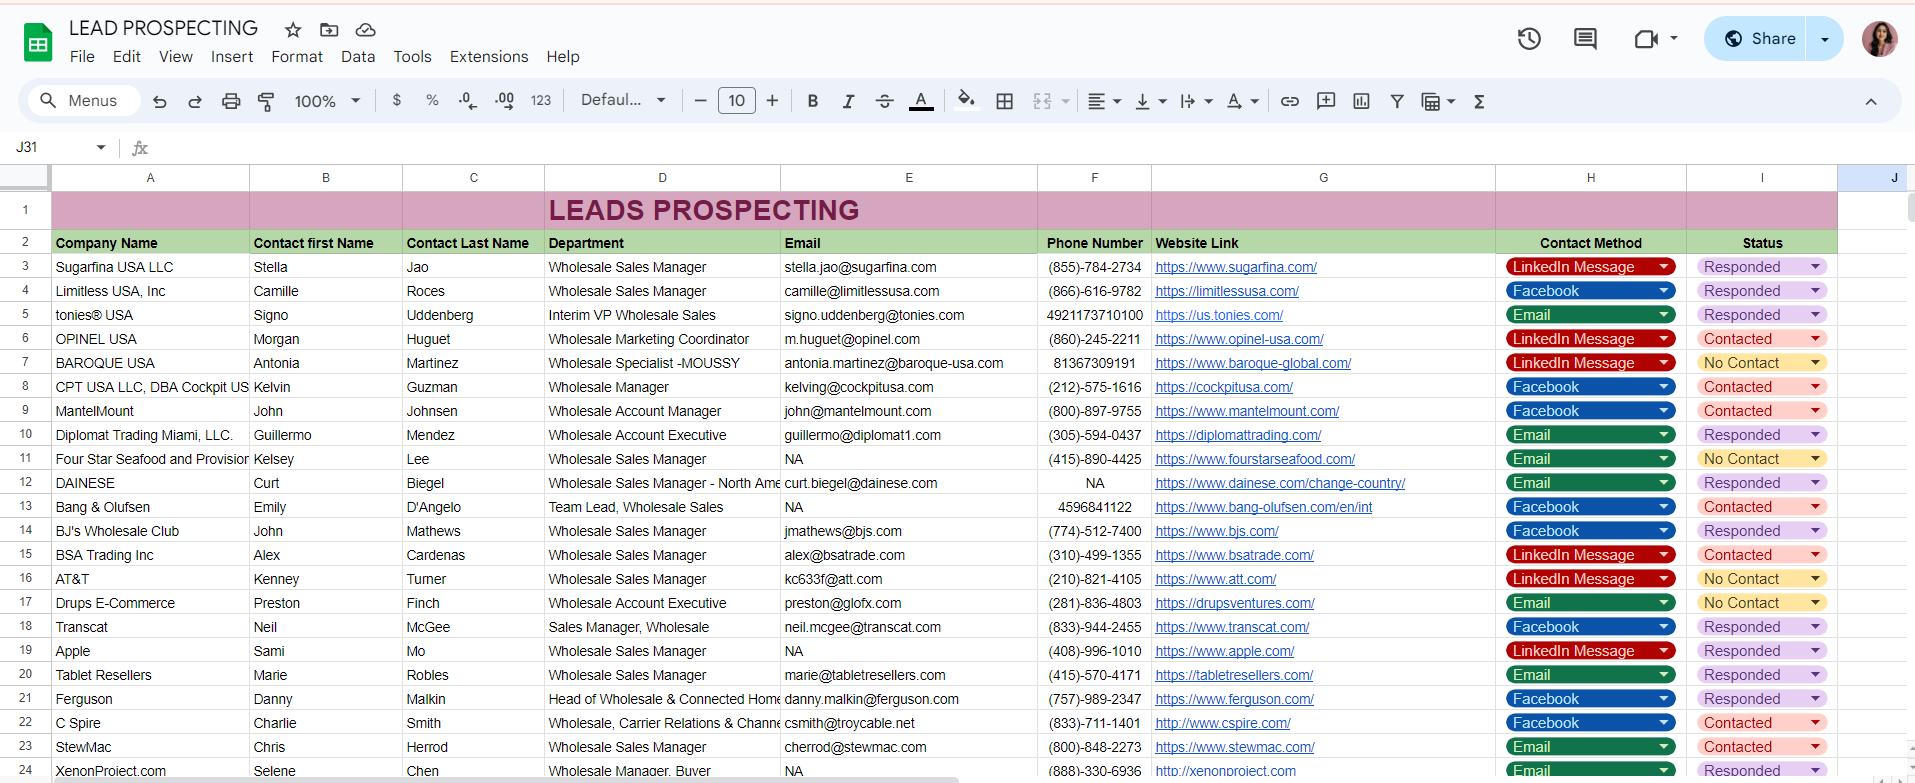Select row 5 header
Viewport: 1915px width, 783px height.
pyautogui.click(x=25, y=314)
